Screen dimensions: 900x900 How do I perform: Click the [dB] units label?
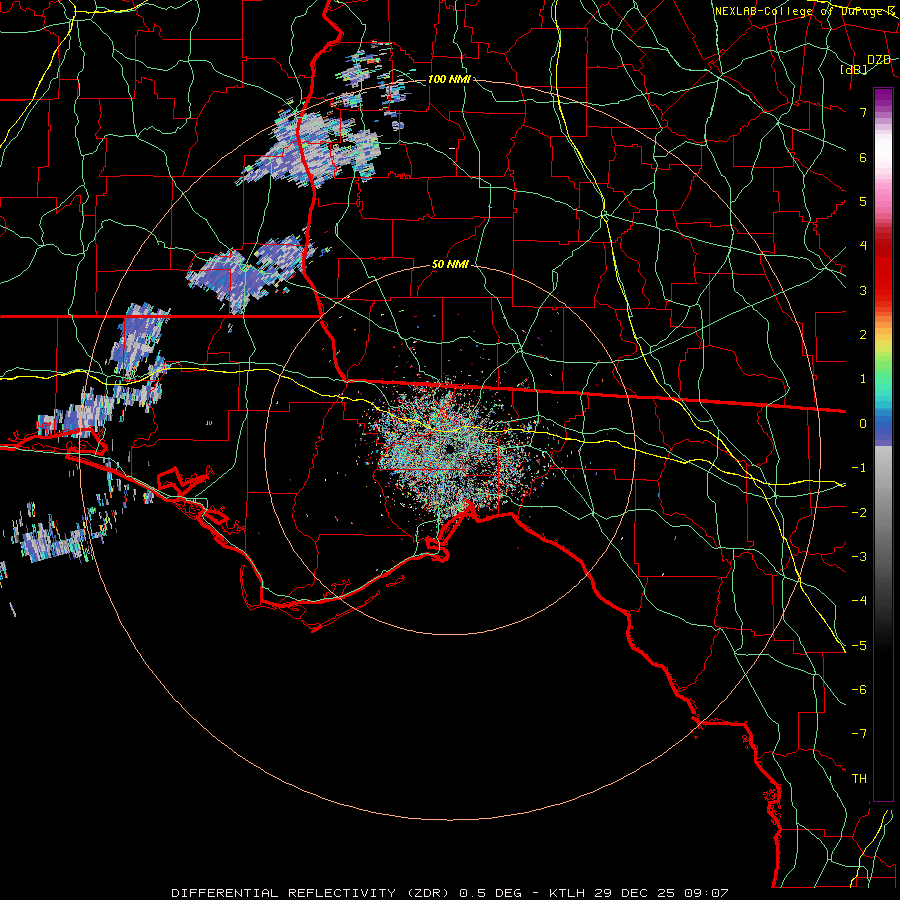854,70
